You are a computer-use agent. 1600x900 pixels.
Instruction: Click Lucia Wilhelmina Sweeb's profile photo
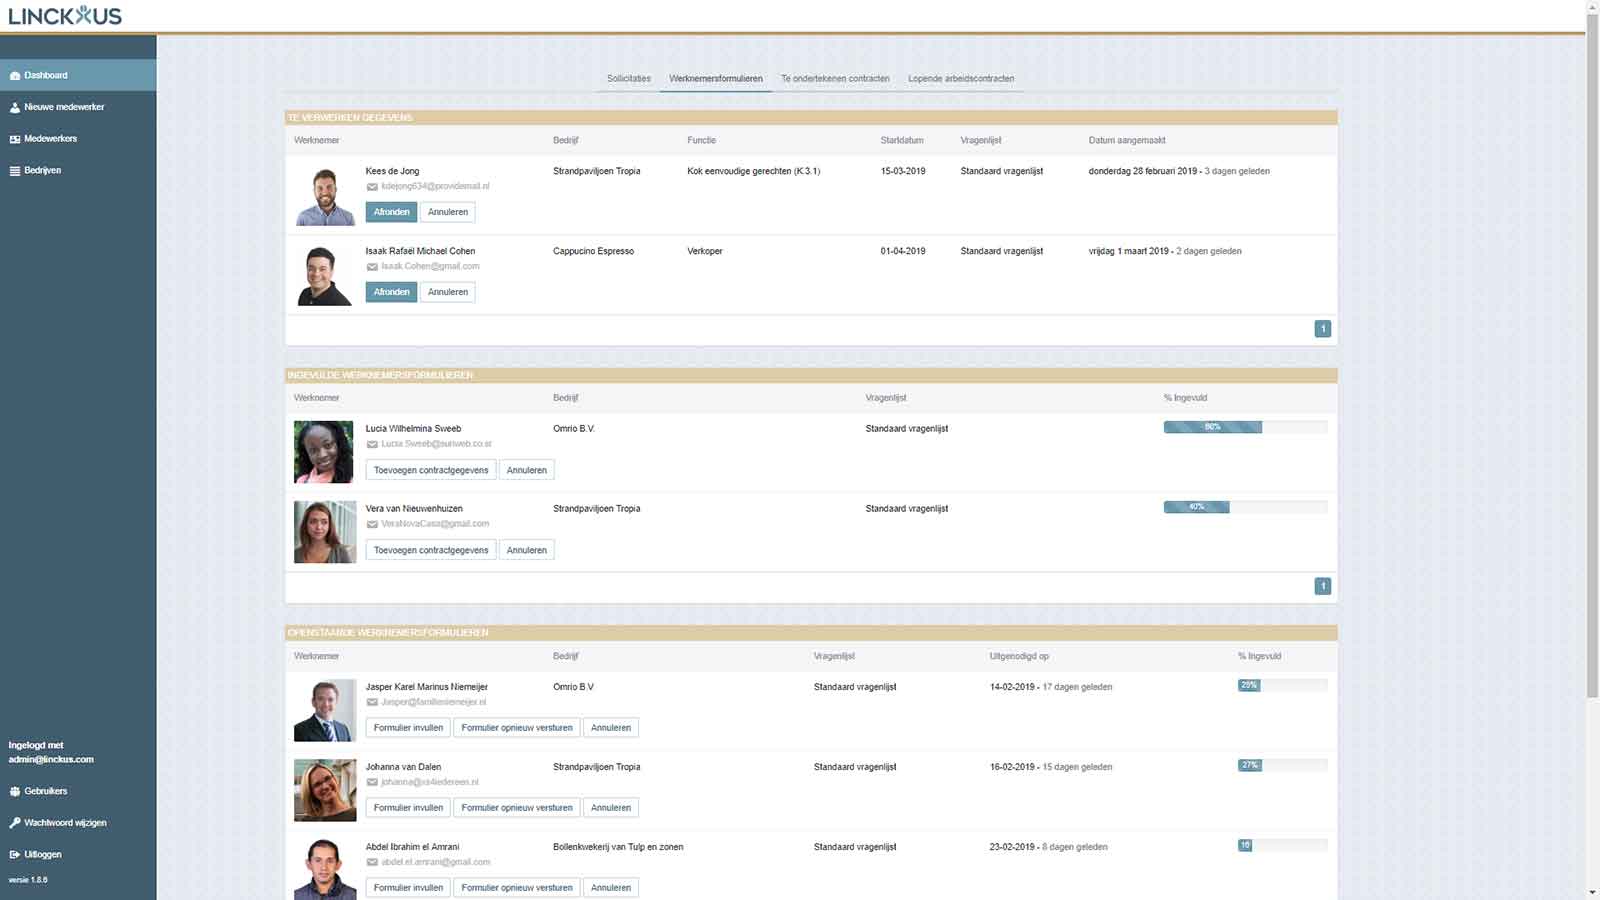click(324, 452)
